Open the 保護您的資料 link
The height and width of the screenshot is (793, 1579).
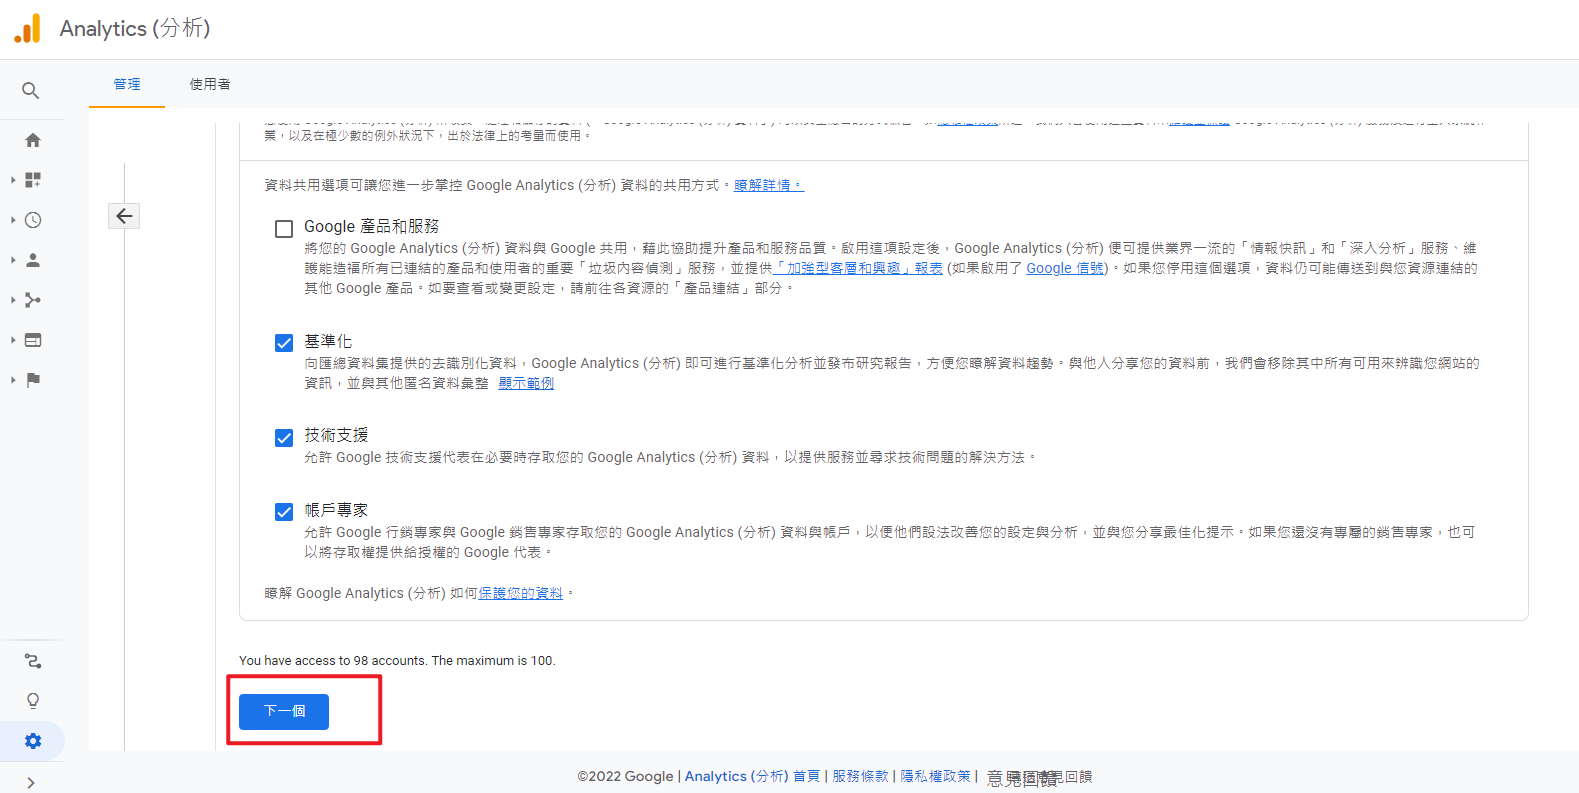(521, 593)
